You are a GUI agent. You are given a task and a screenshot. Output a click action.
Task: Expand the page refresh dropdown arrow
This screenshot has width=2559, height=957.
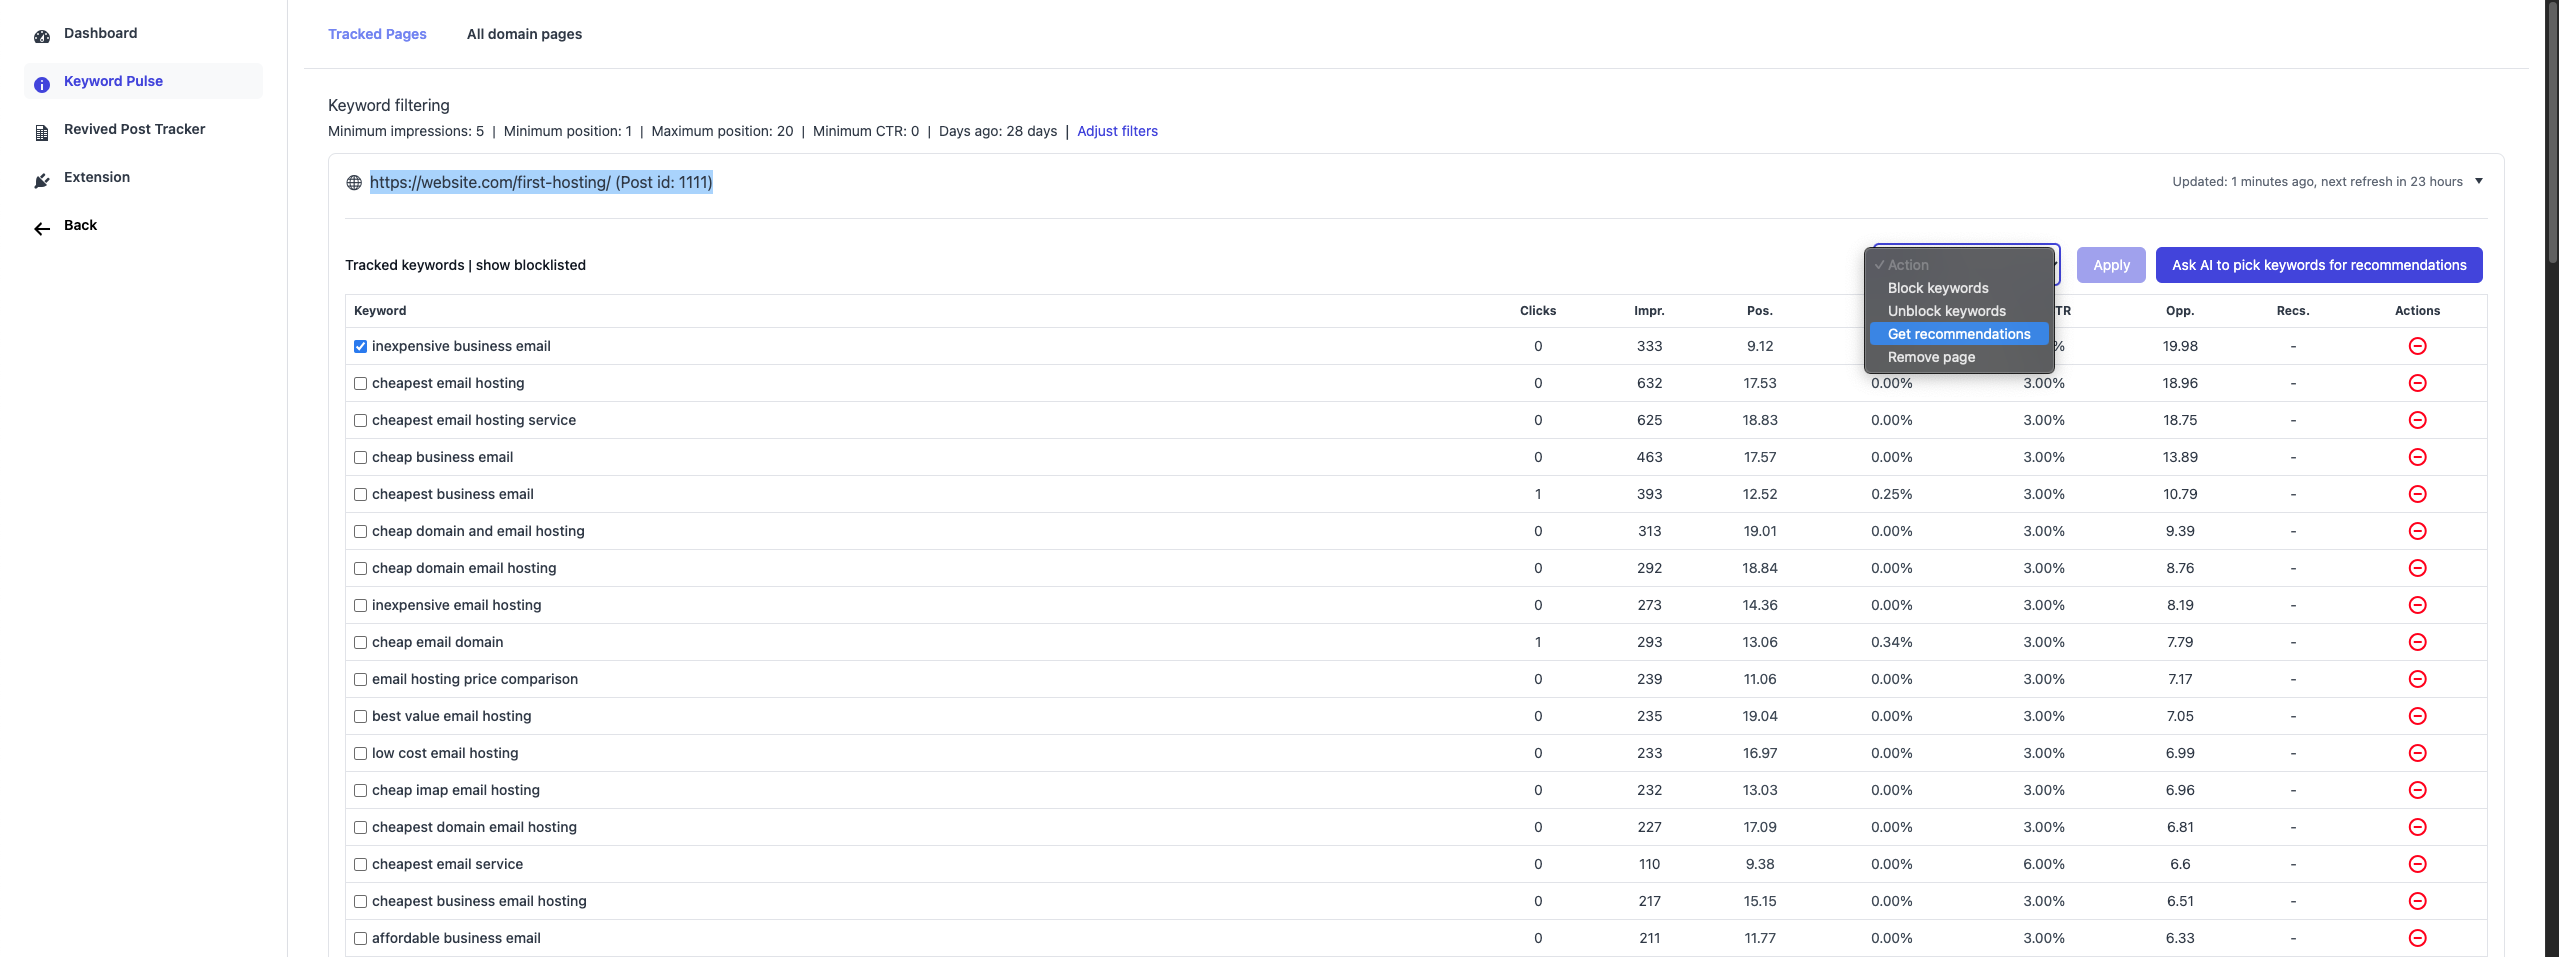click(2479, 181)
